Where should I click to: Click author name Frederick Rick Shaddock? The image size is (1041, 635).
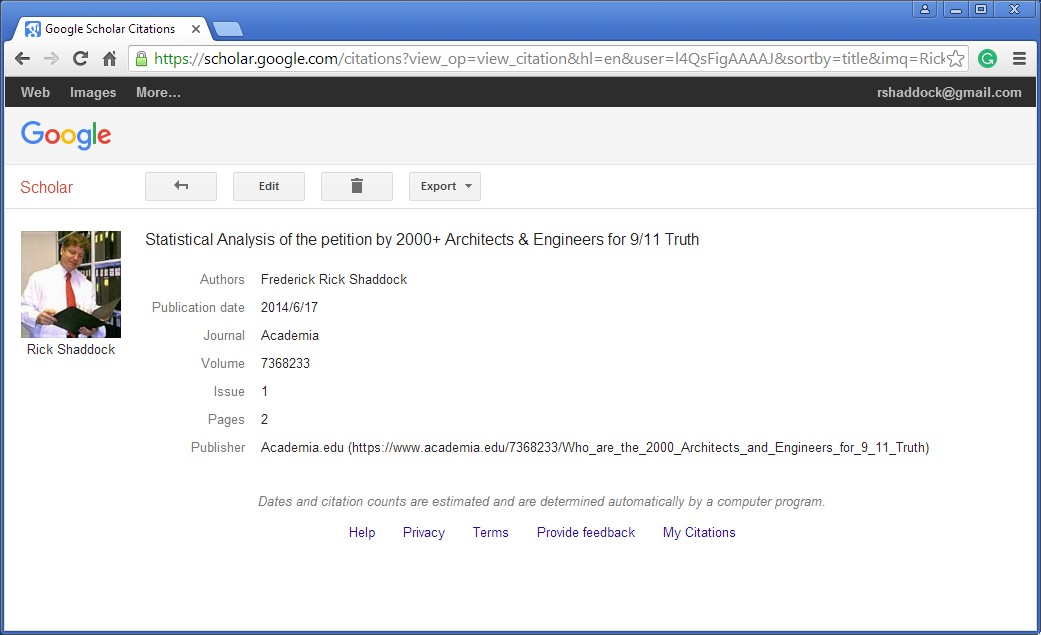(334, 280)
